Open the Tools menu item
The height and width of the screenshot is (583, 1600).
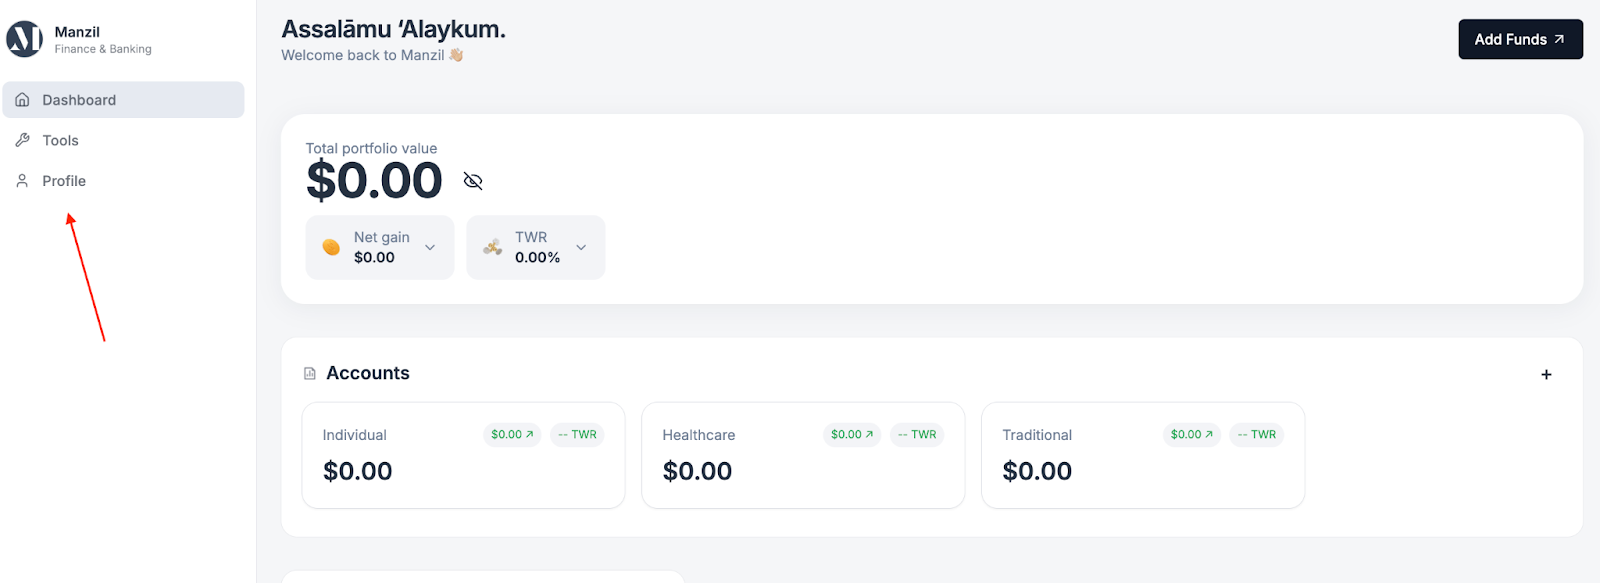[x=60, y=140]
